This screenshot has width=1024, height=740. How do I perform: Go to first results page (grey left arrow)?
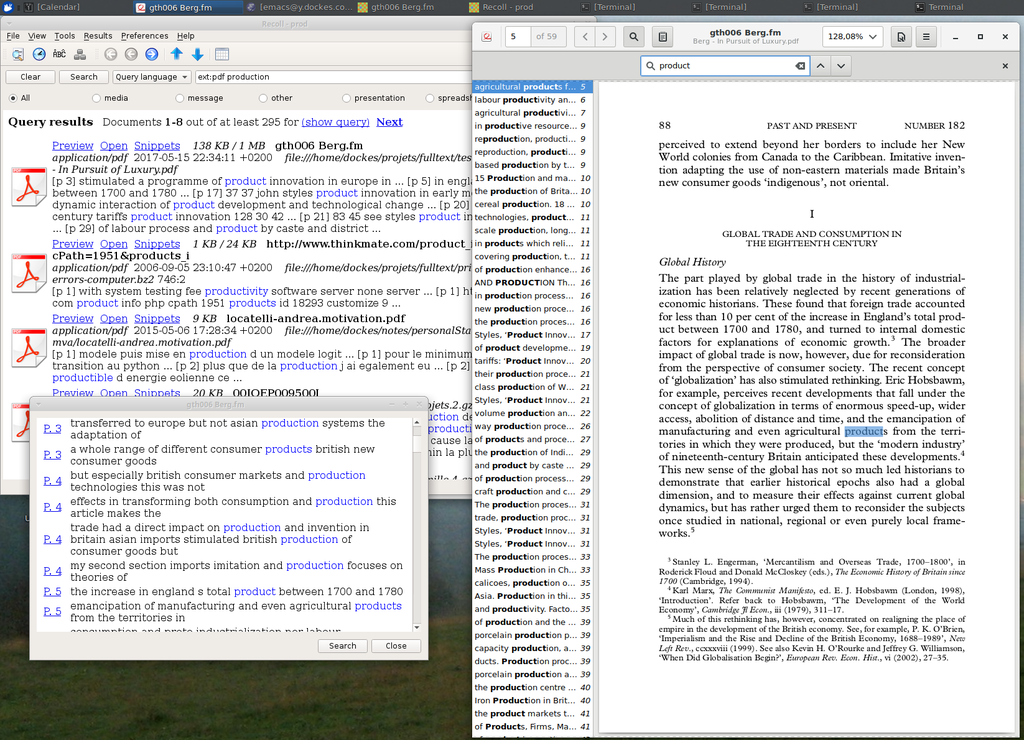(x=110, y=55)
